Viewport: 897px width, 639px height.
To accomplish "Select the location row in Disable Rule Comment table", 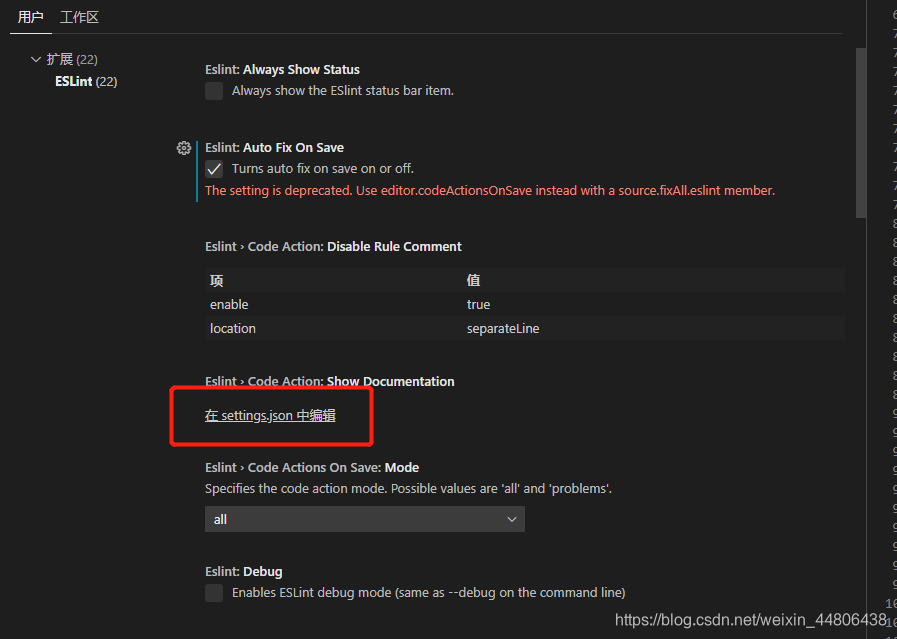I will pos(525,328).
